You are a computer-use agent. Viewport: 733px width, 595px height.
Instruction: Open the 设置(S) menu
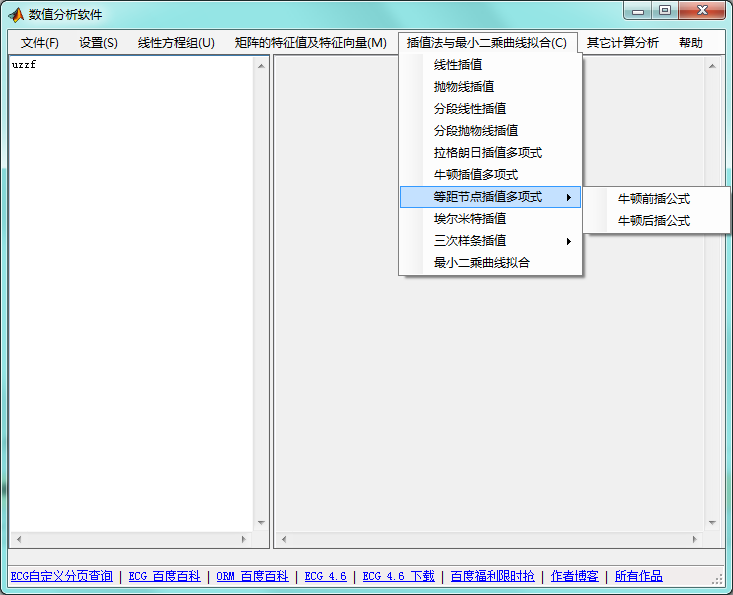(x=98, y=43)
